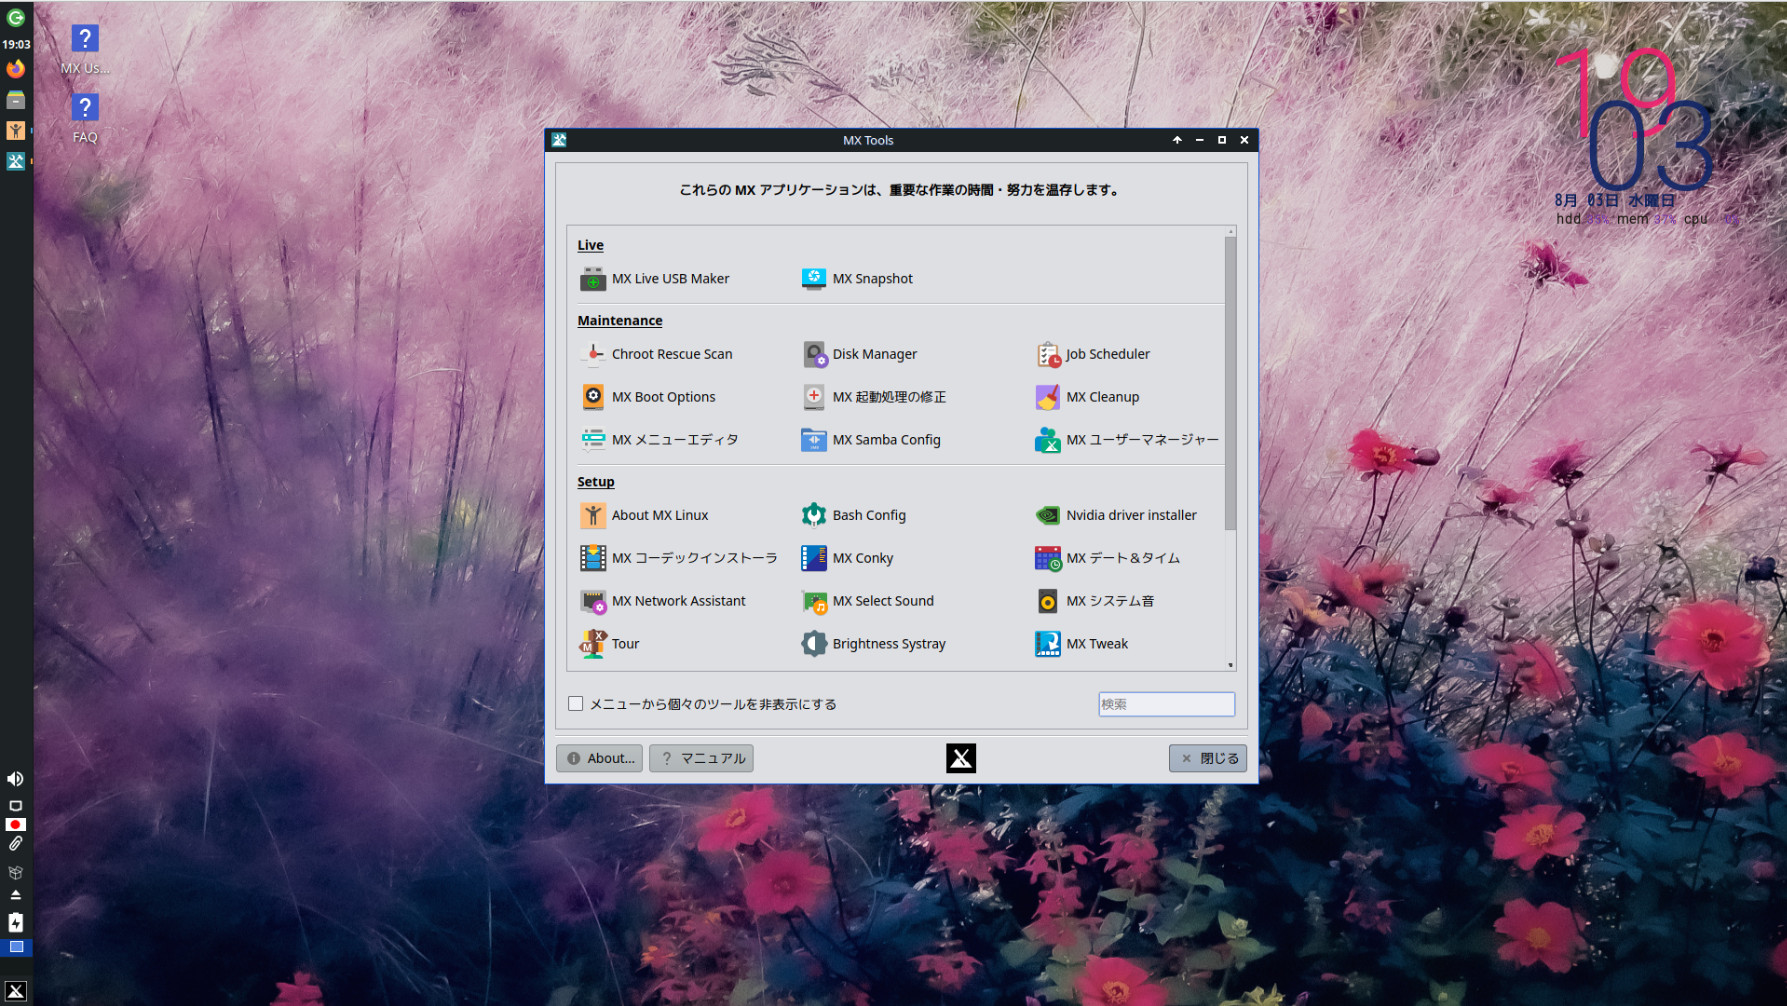Check メニューから個々のツールを非表示にする box

click(x=576, y=704)
